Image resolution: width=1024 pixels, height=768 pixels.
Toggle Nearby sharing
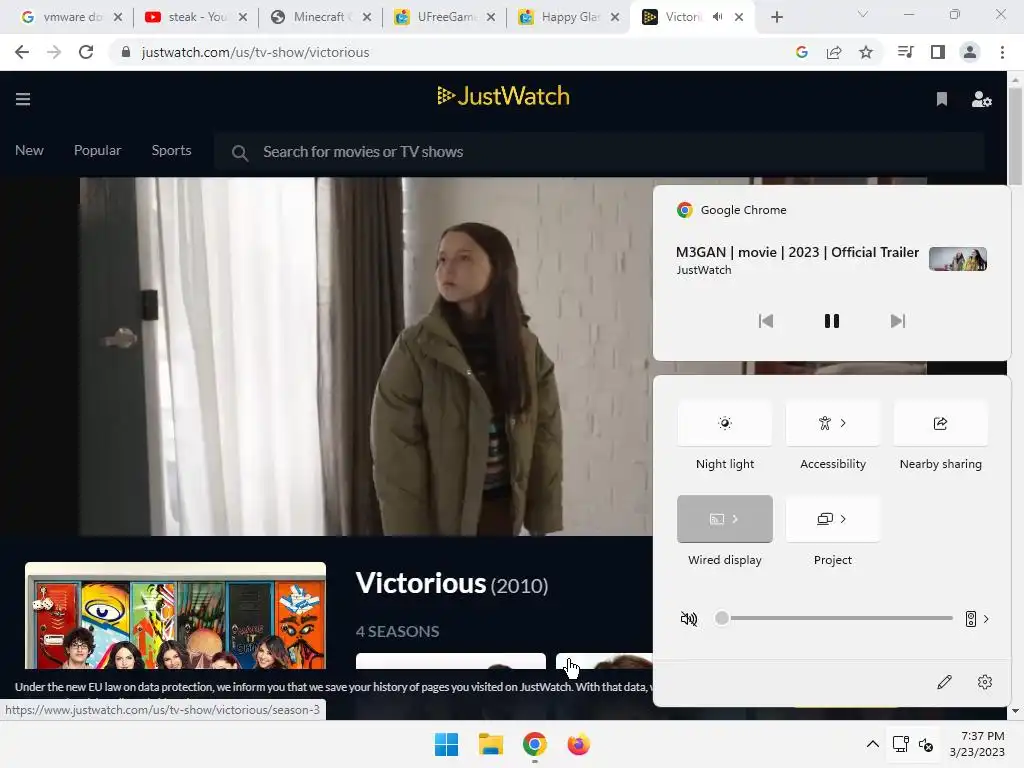pyautogui.click(x=940, y=423)
